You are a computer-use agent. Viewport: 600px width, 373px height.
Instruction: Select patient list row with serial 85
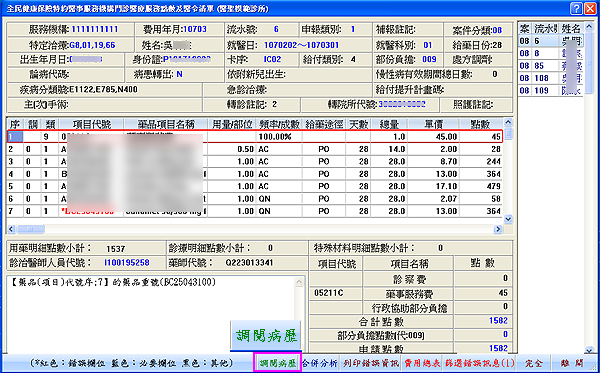pos(551,66)
